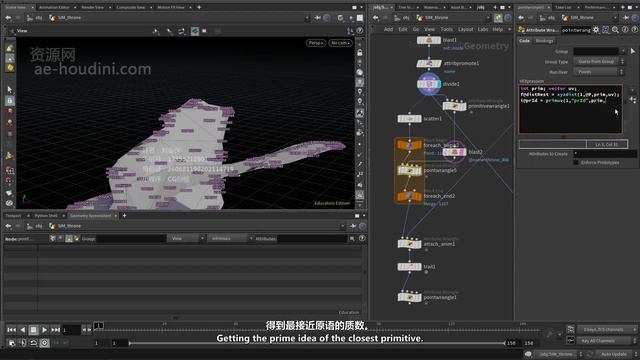
Task: Select the attach_anim1 node
Action: point(409,244)
